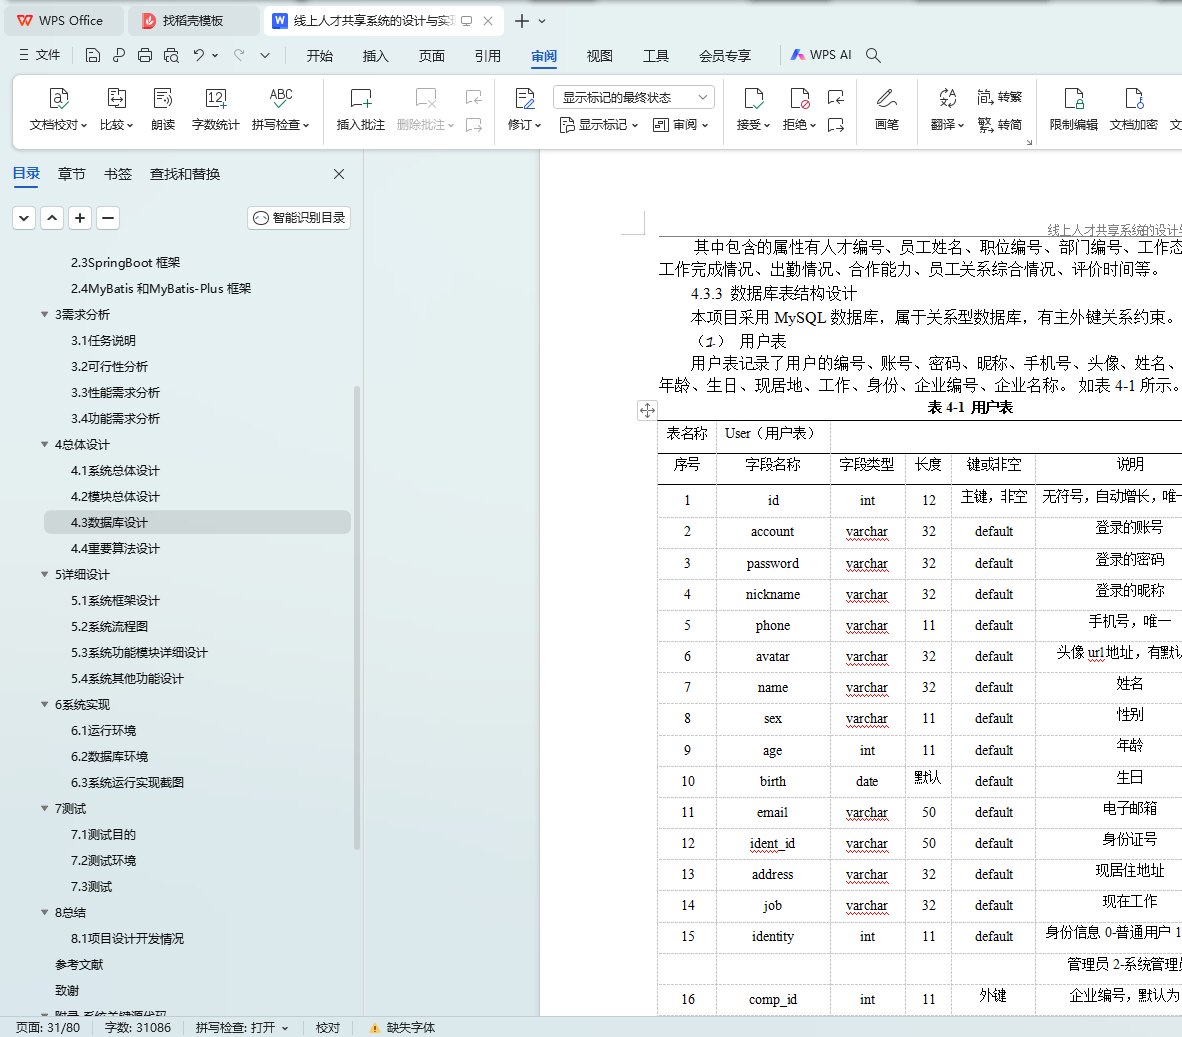Toggle 修订 track changes

click(x=525, y=109)
